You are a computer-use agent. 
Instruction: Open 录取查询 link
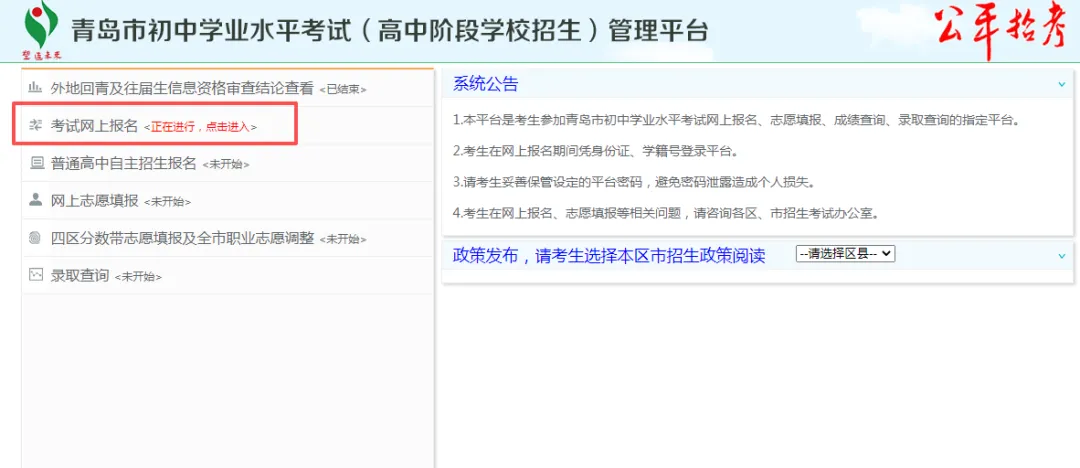coord(80,276)
